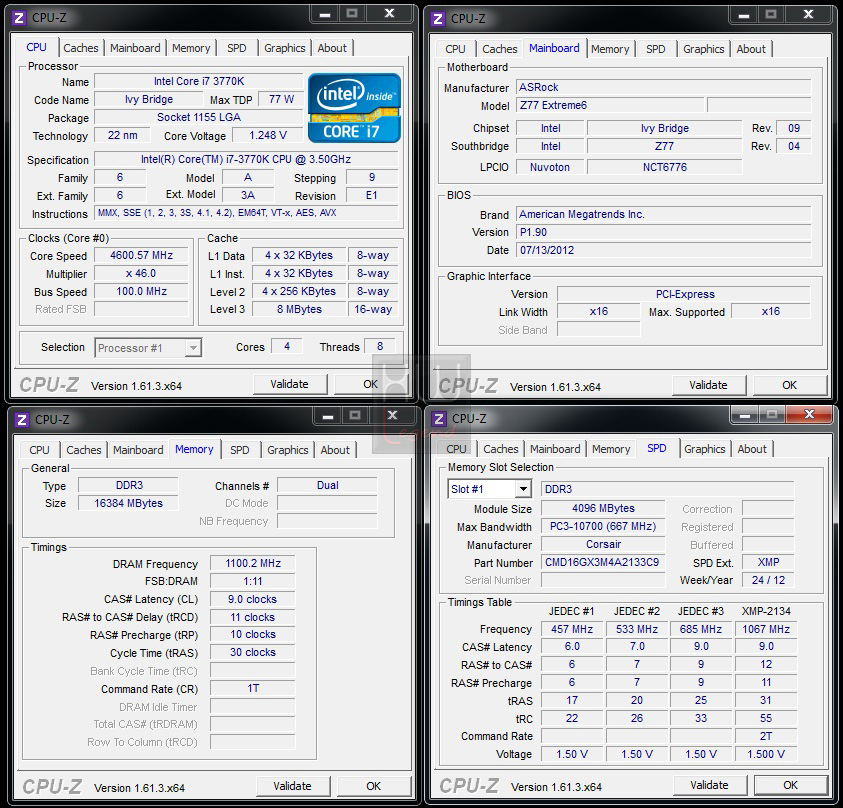Click the Command Rate 1T value
843x808 pixels.
point(253,689)
